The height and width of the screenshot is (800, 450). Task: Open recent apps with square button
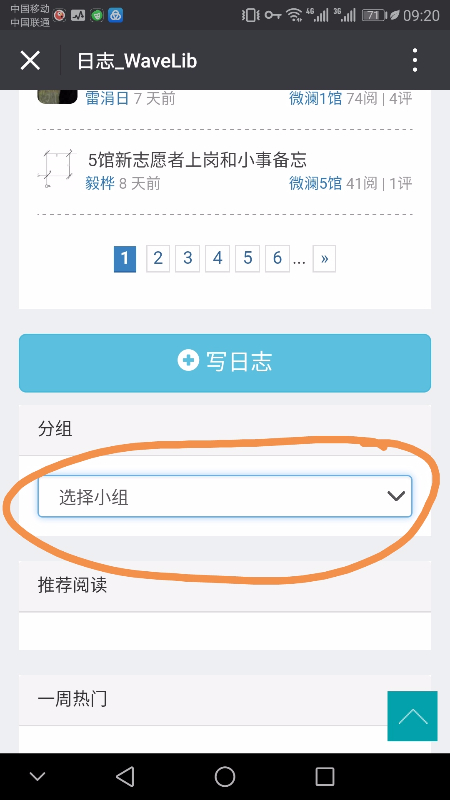[x=325, y=777]
